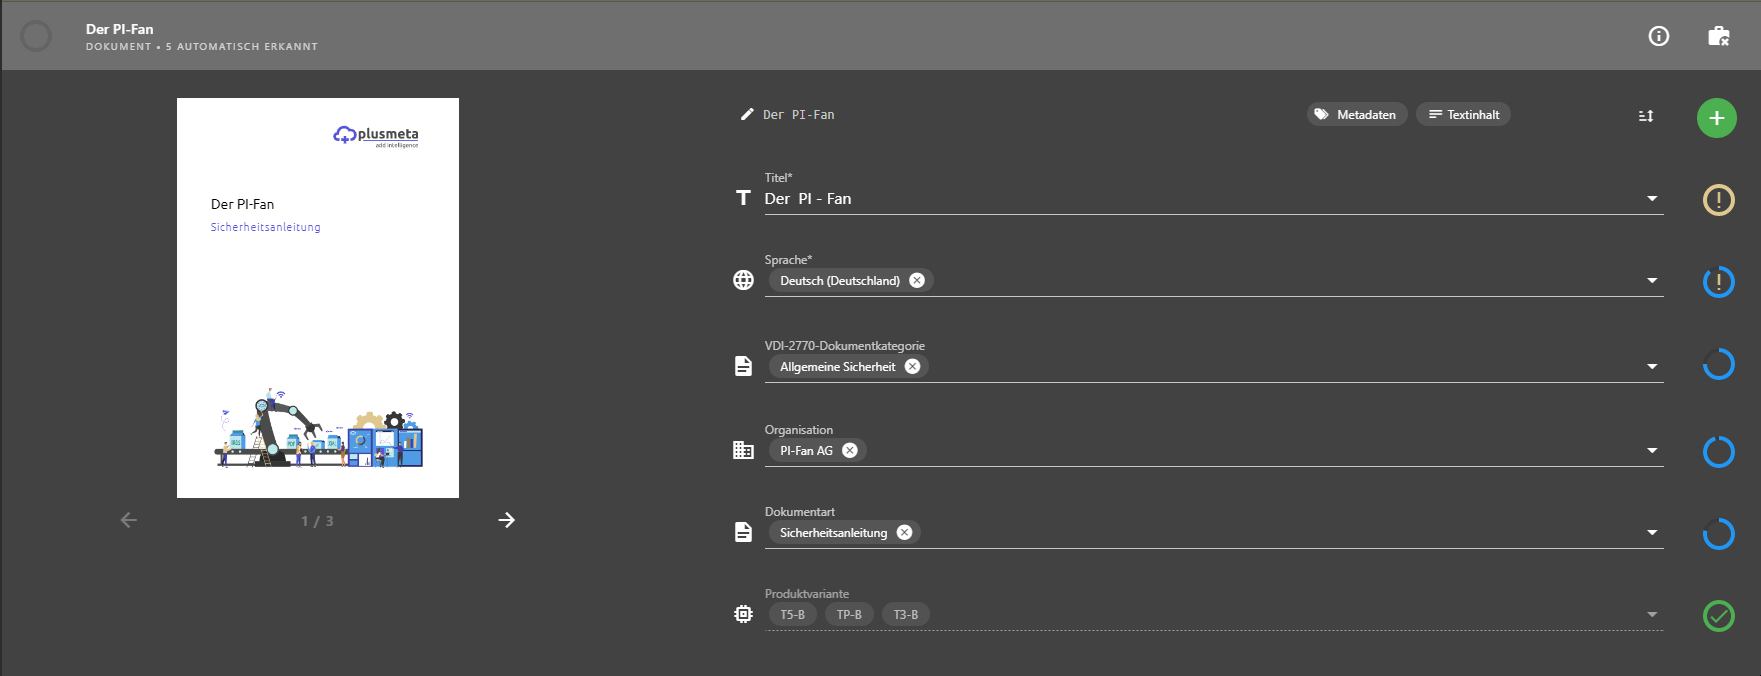1761x676 pixels.
Task: Expand the Titel dropdown arrow
Action: point(1652,199)
